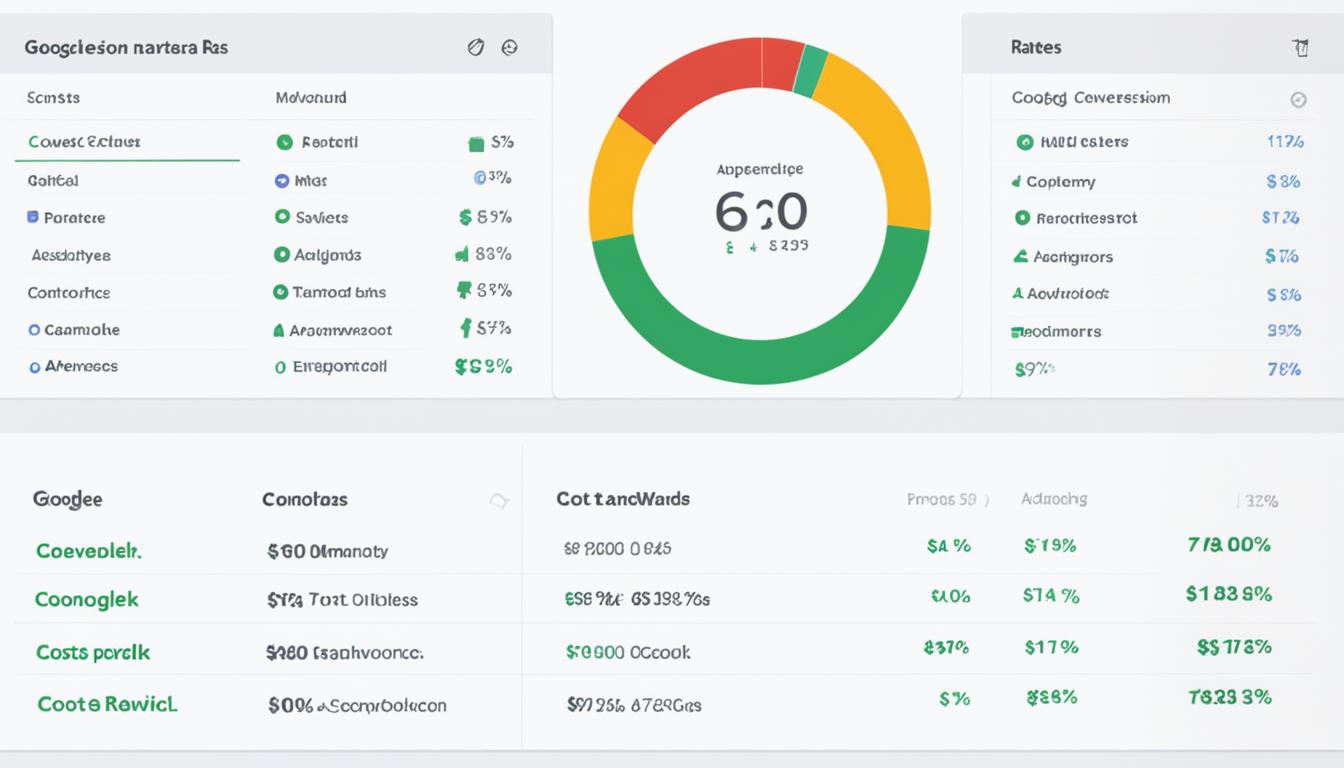Expand the Coobg Ceweression section with its circle icon
This screenshot has width=1344, height=768.
click(1298, 99)
